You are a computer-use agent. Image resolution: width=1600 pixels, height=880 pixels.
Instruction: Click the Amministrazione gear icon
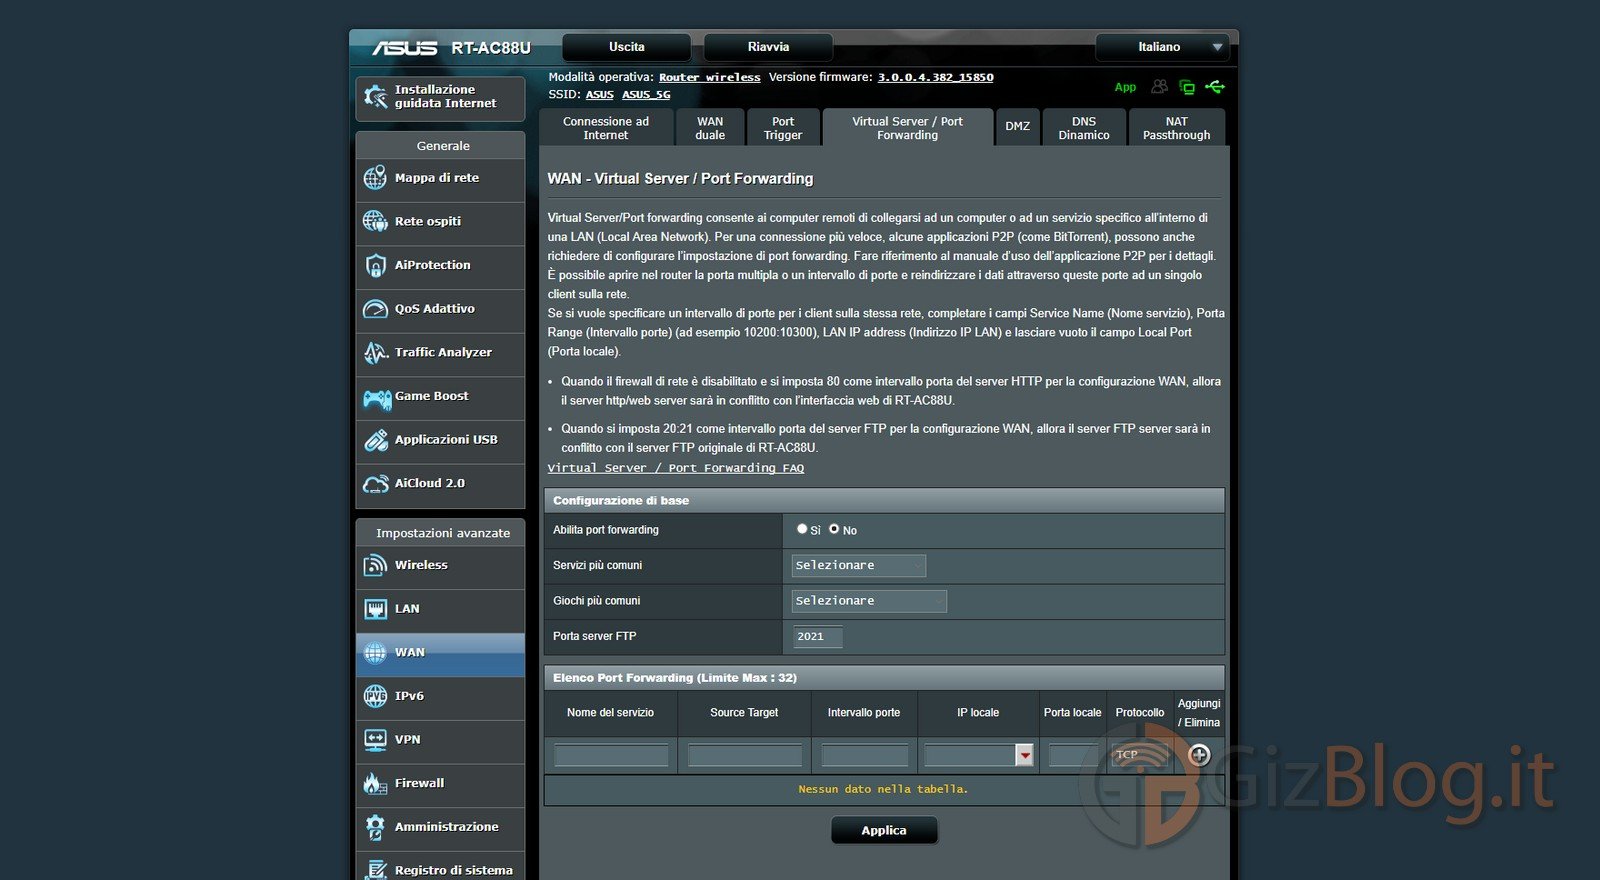(x=375, y=827)
